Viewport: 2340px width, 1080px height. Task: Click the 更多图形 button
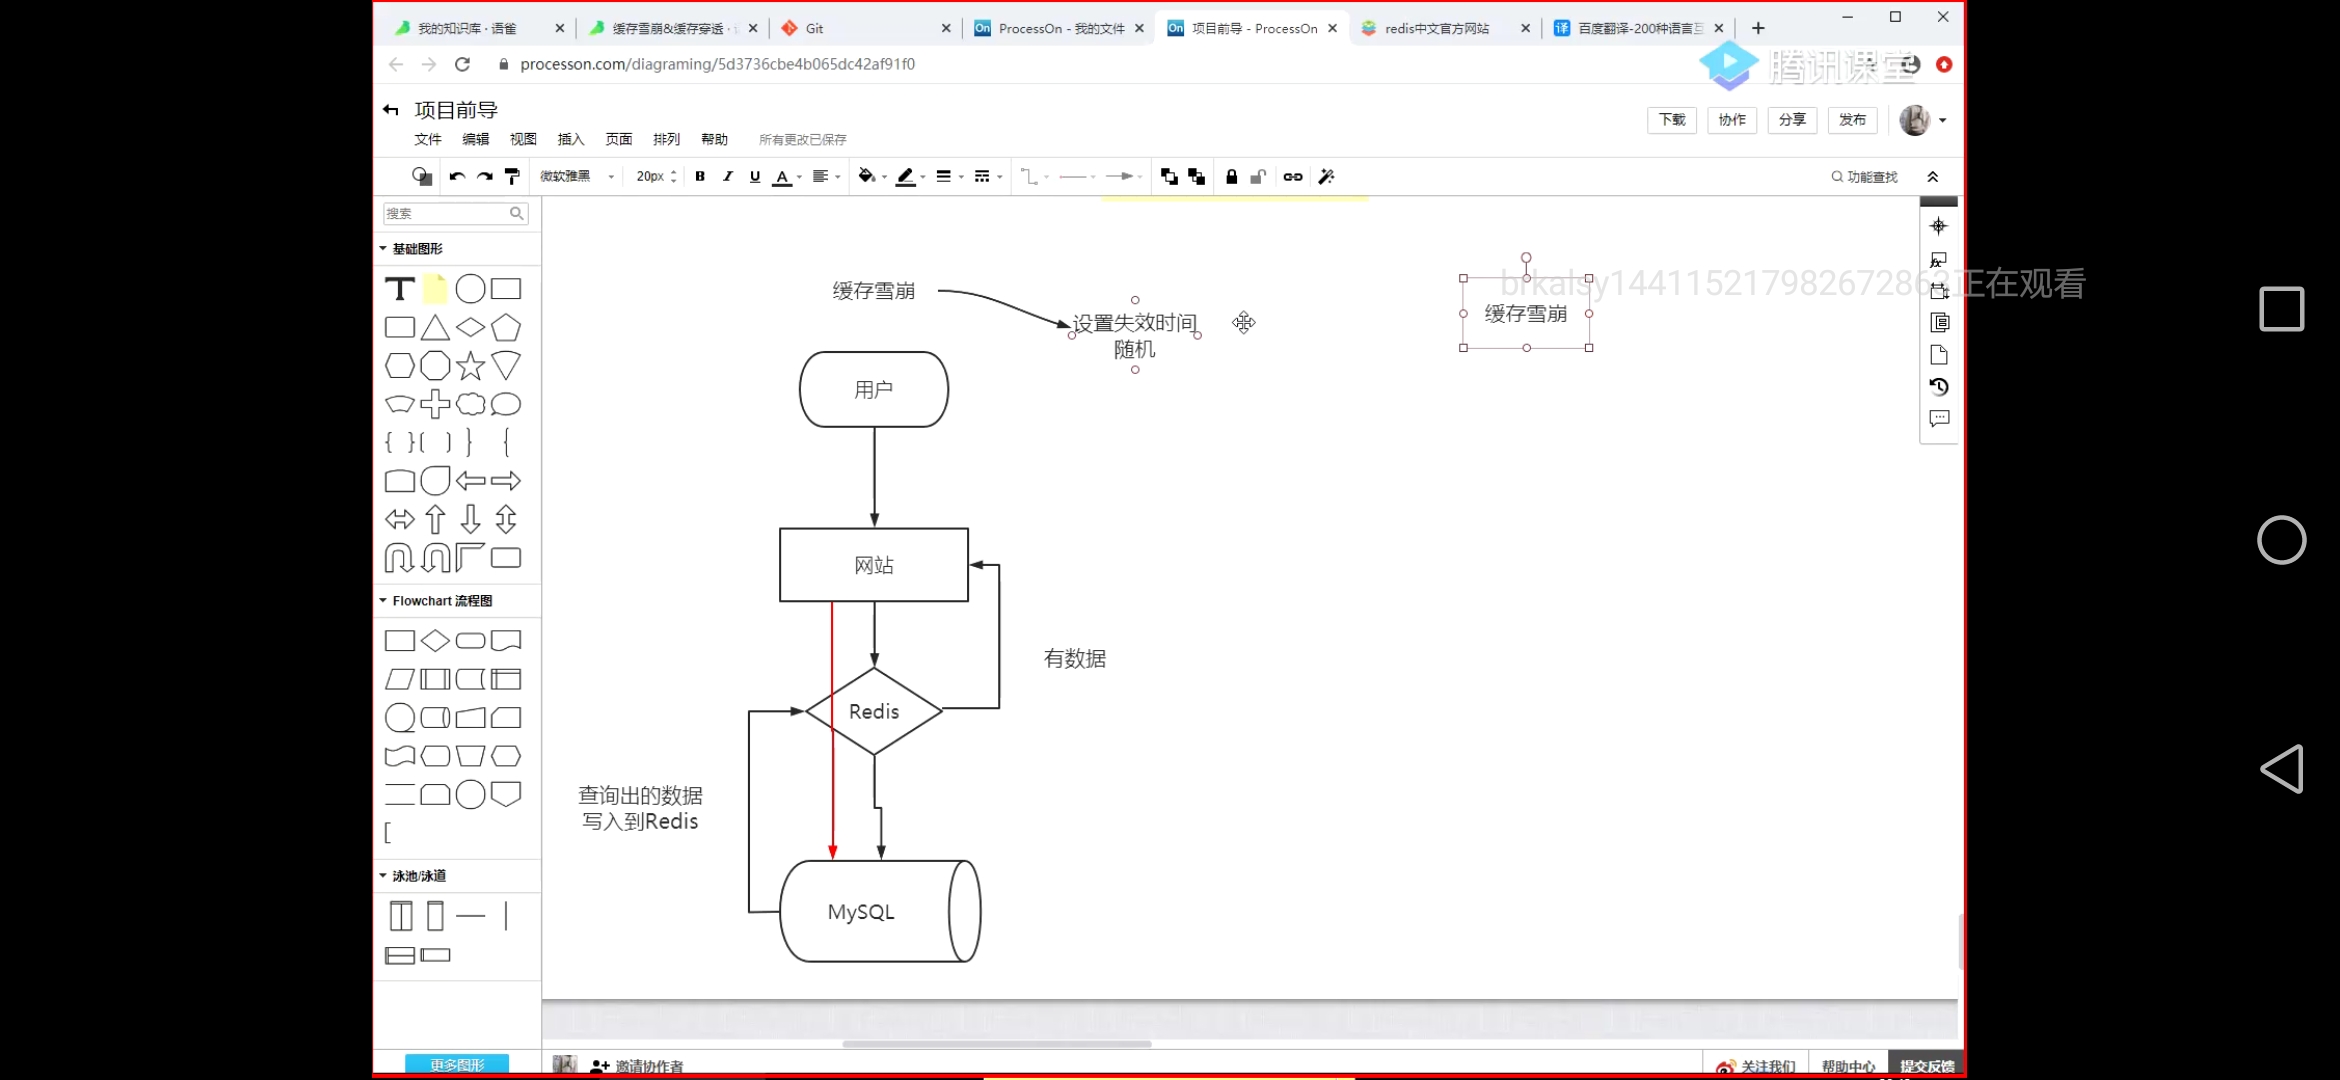coord(457,1065)
